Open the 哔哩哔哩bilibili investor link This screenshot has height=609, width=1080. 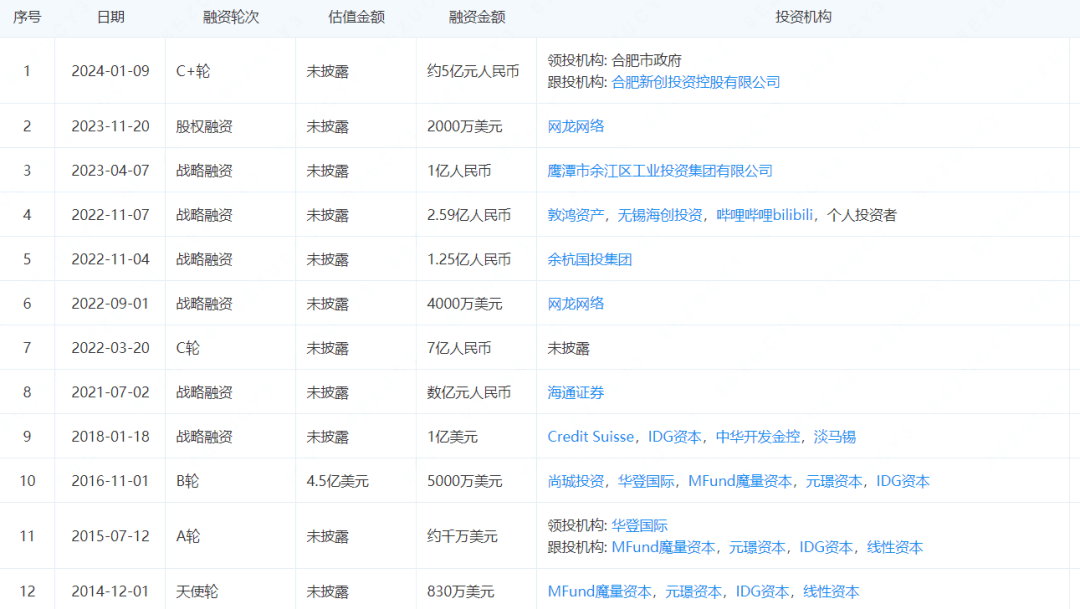(x=765, y=215)
